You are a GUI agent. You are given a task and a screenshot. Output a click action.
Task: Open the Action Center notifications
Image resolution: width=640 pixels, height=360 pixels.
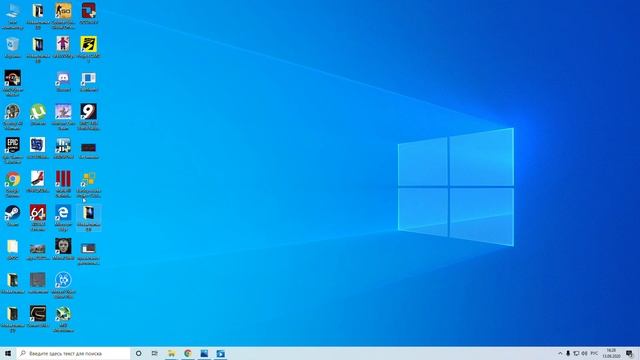630,353
